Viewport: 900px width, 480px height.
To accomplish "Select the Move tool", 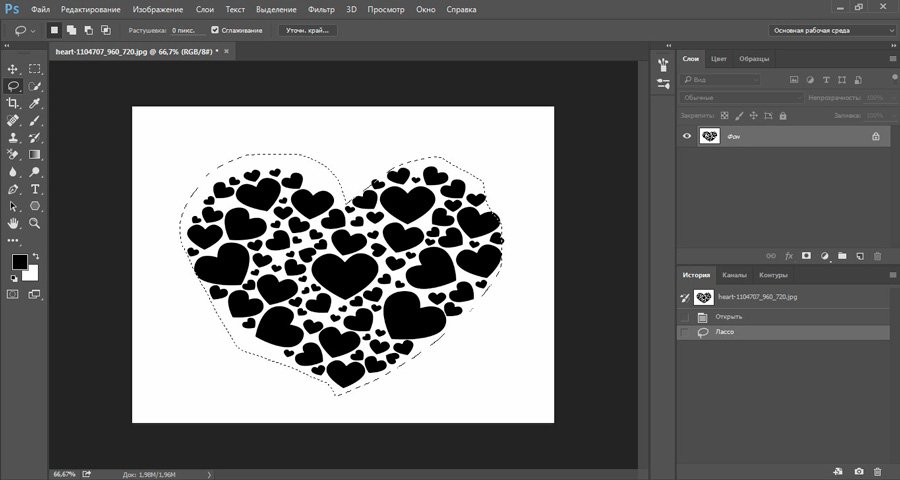I will tap(14, 69).
